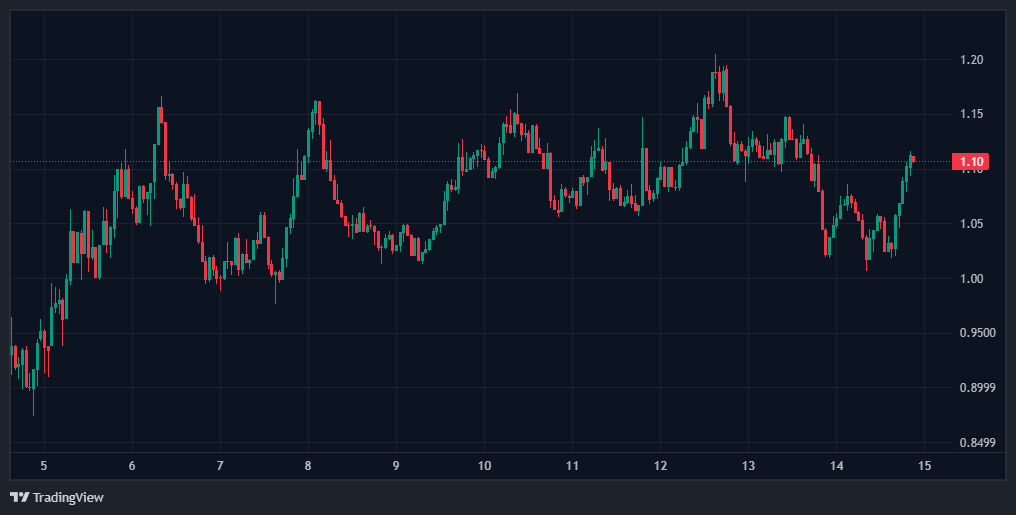The width and height of the screenshot is (1016, 515).
Task: Select date 14 on the time axis
Action: pos(837,466)
